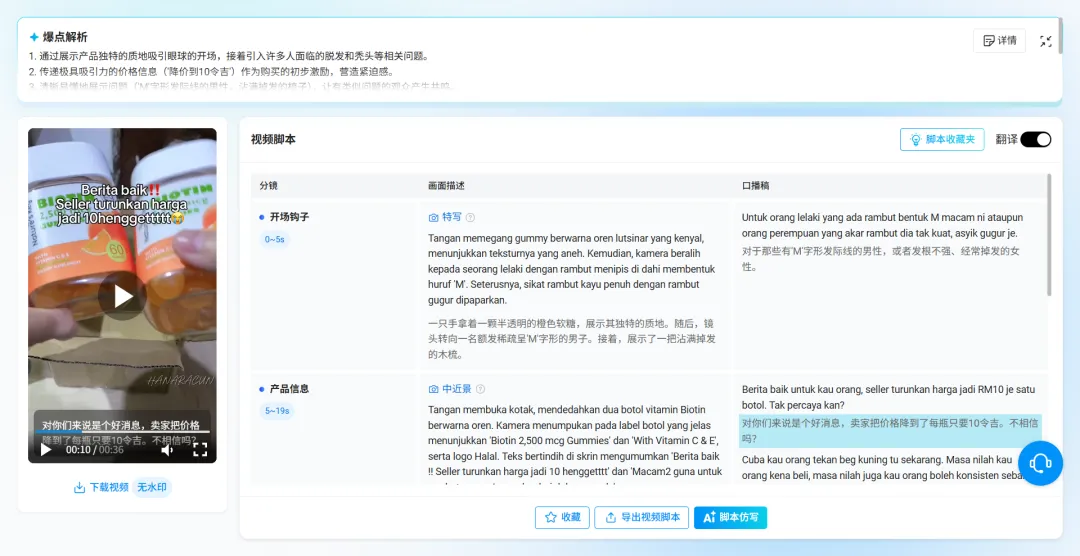The height and width of the screenshot is (556, 1080).
Task: Open the customer support headset chat icon
Action: tap(1040, 463)
